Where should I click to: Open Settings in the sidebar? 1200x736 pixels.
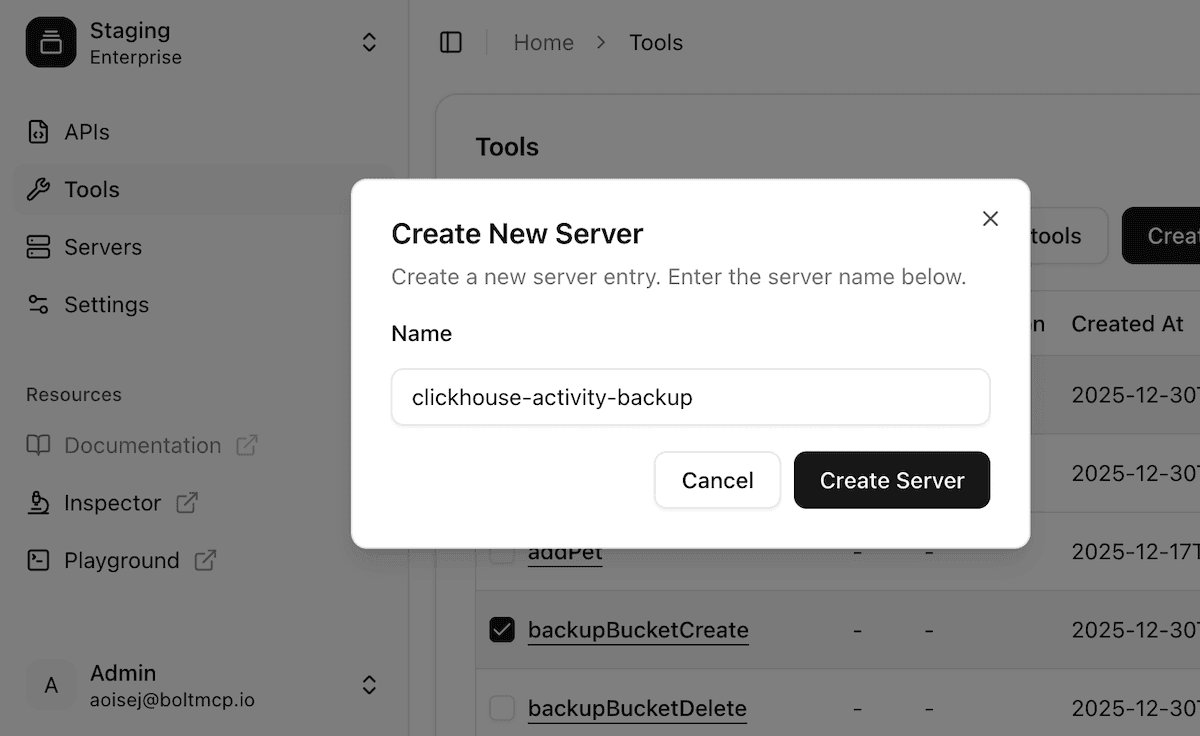(x=106, y=305)
